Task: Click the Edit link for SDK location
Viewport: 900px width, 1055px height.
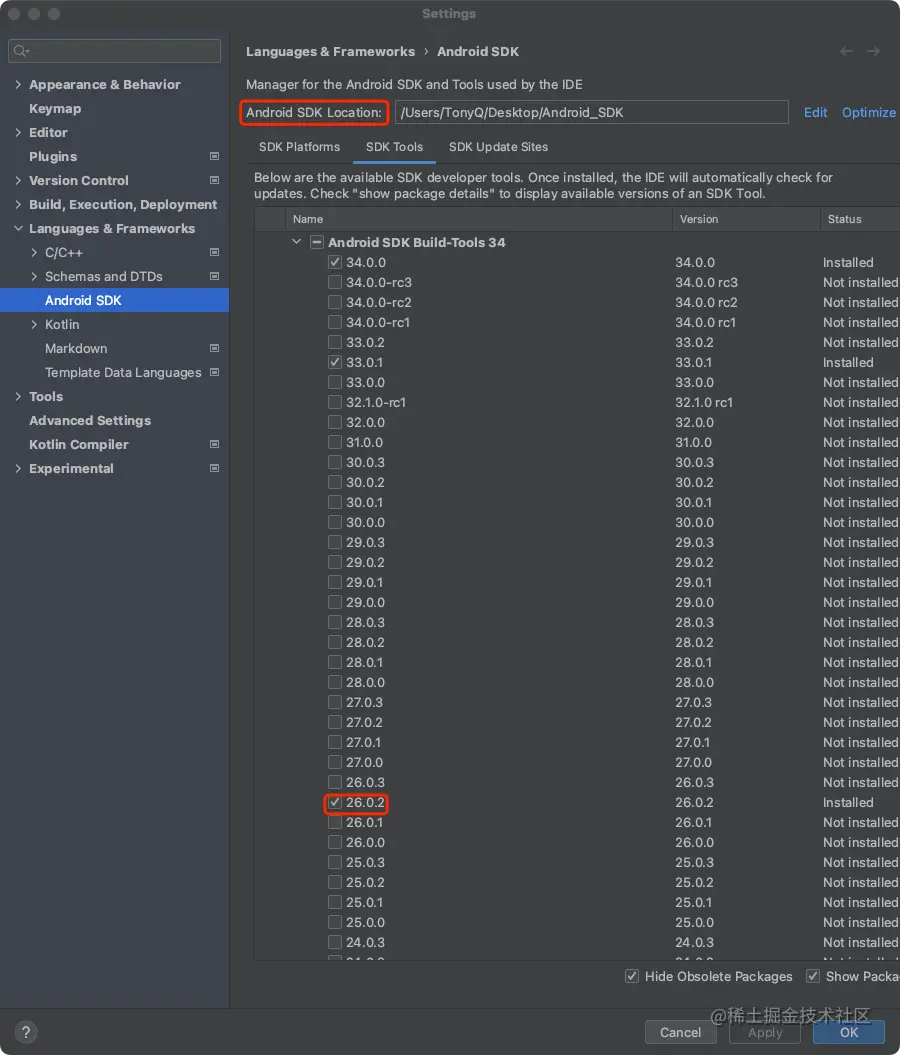Action: (x=815, y=112)
